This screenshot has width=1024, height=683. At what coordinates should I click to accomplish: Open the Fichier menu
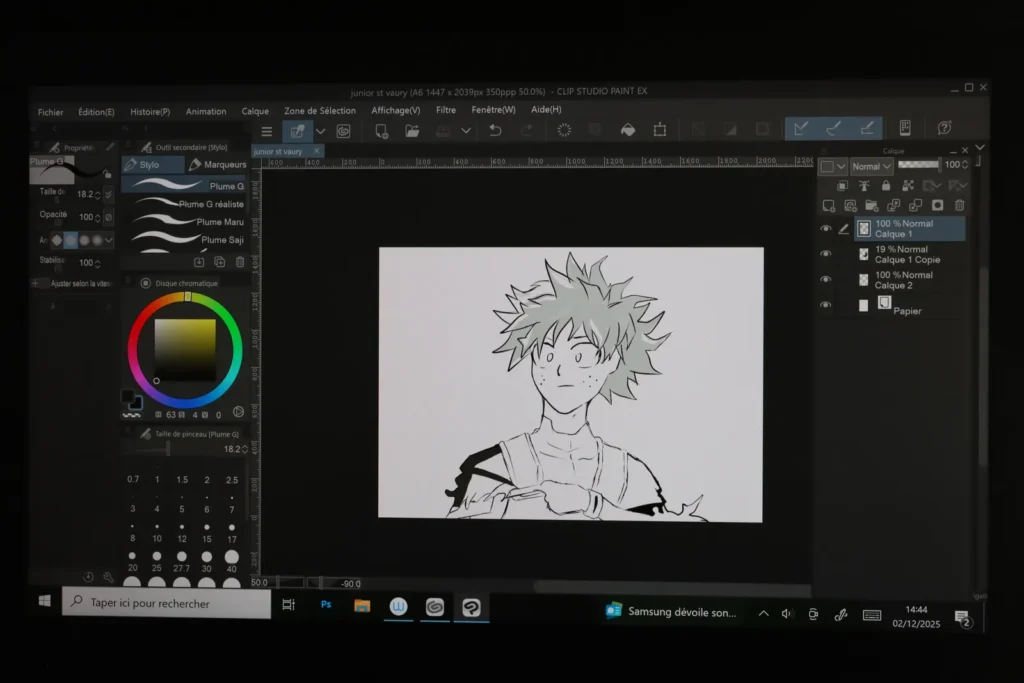point(50,112)
